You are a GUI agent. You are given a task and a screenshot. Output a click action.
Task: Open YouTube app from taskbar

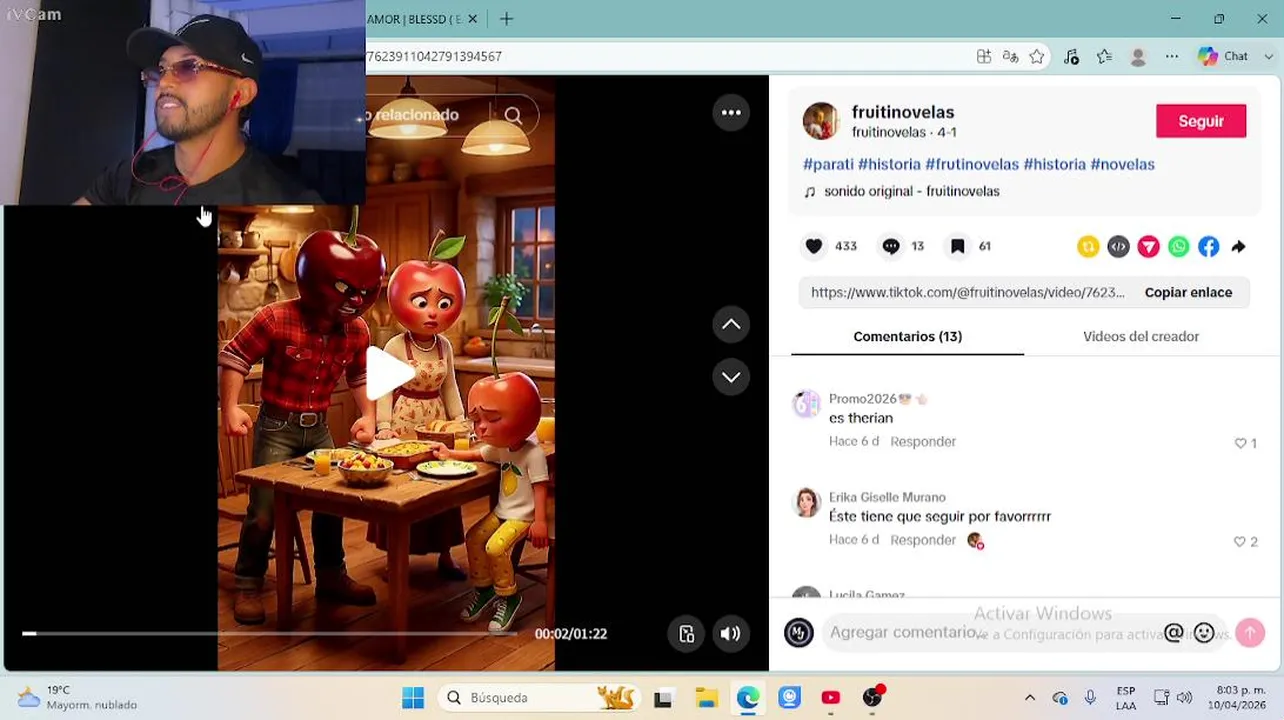click(x=831, y=697)
